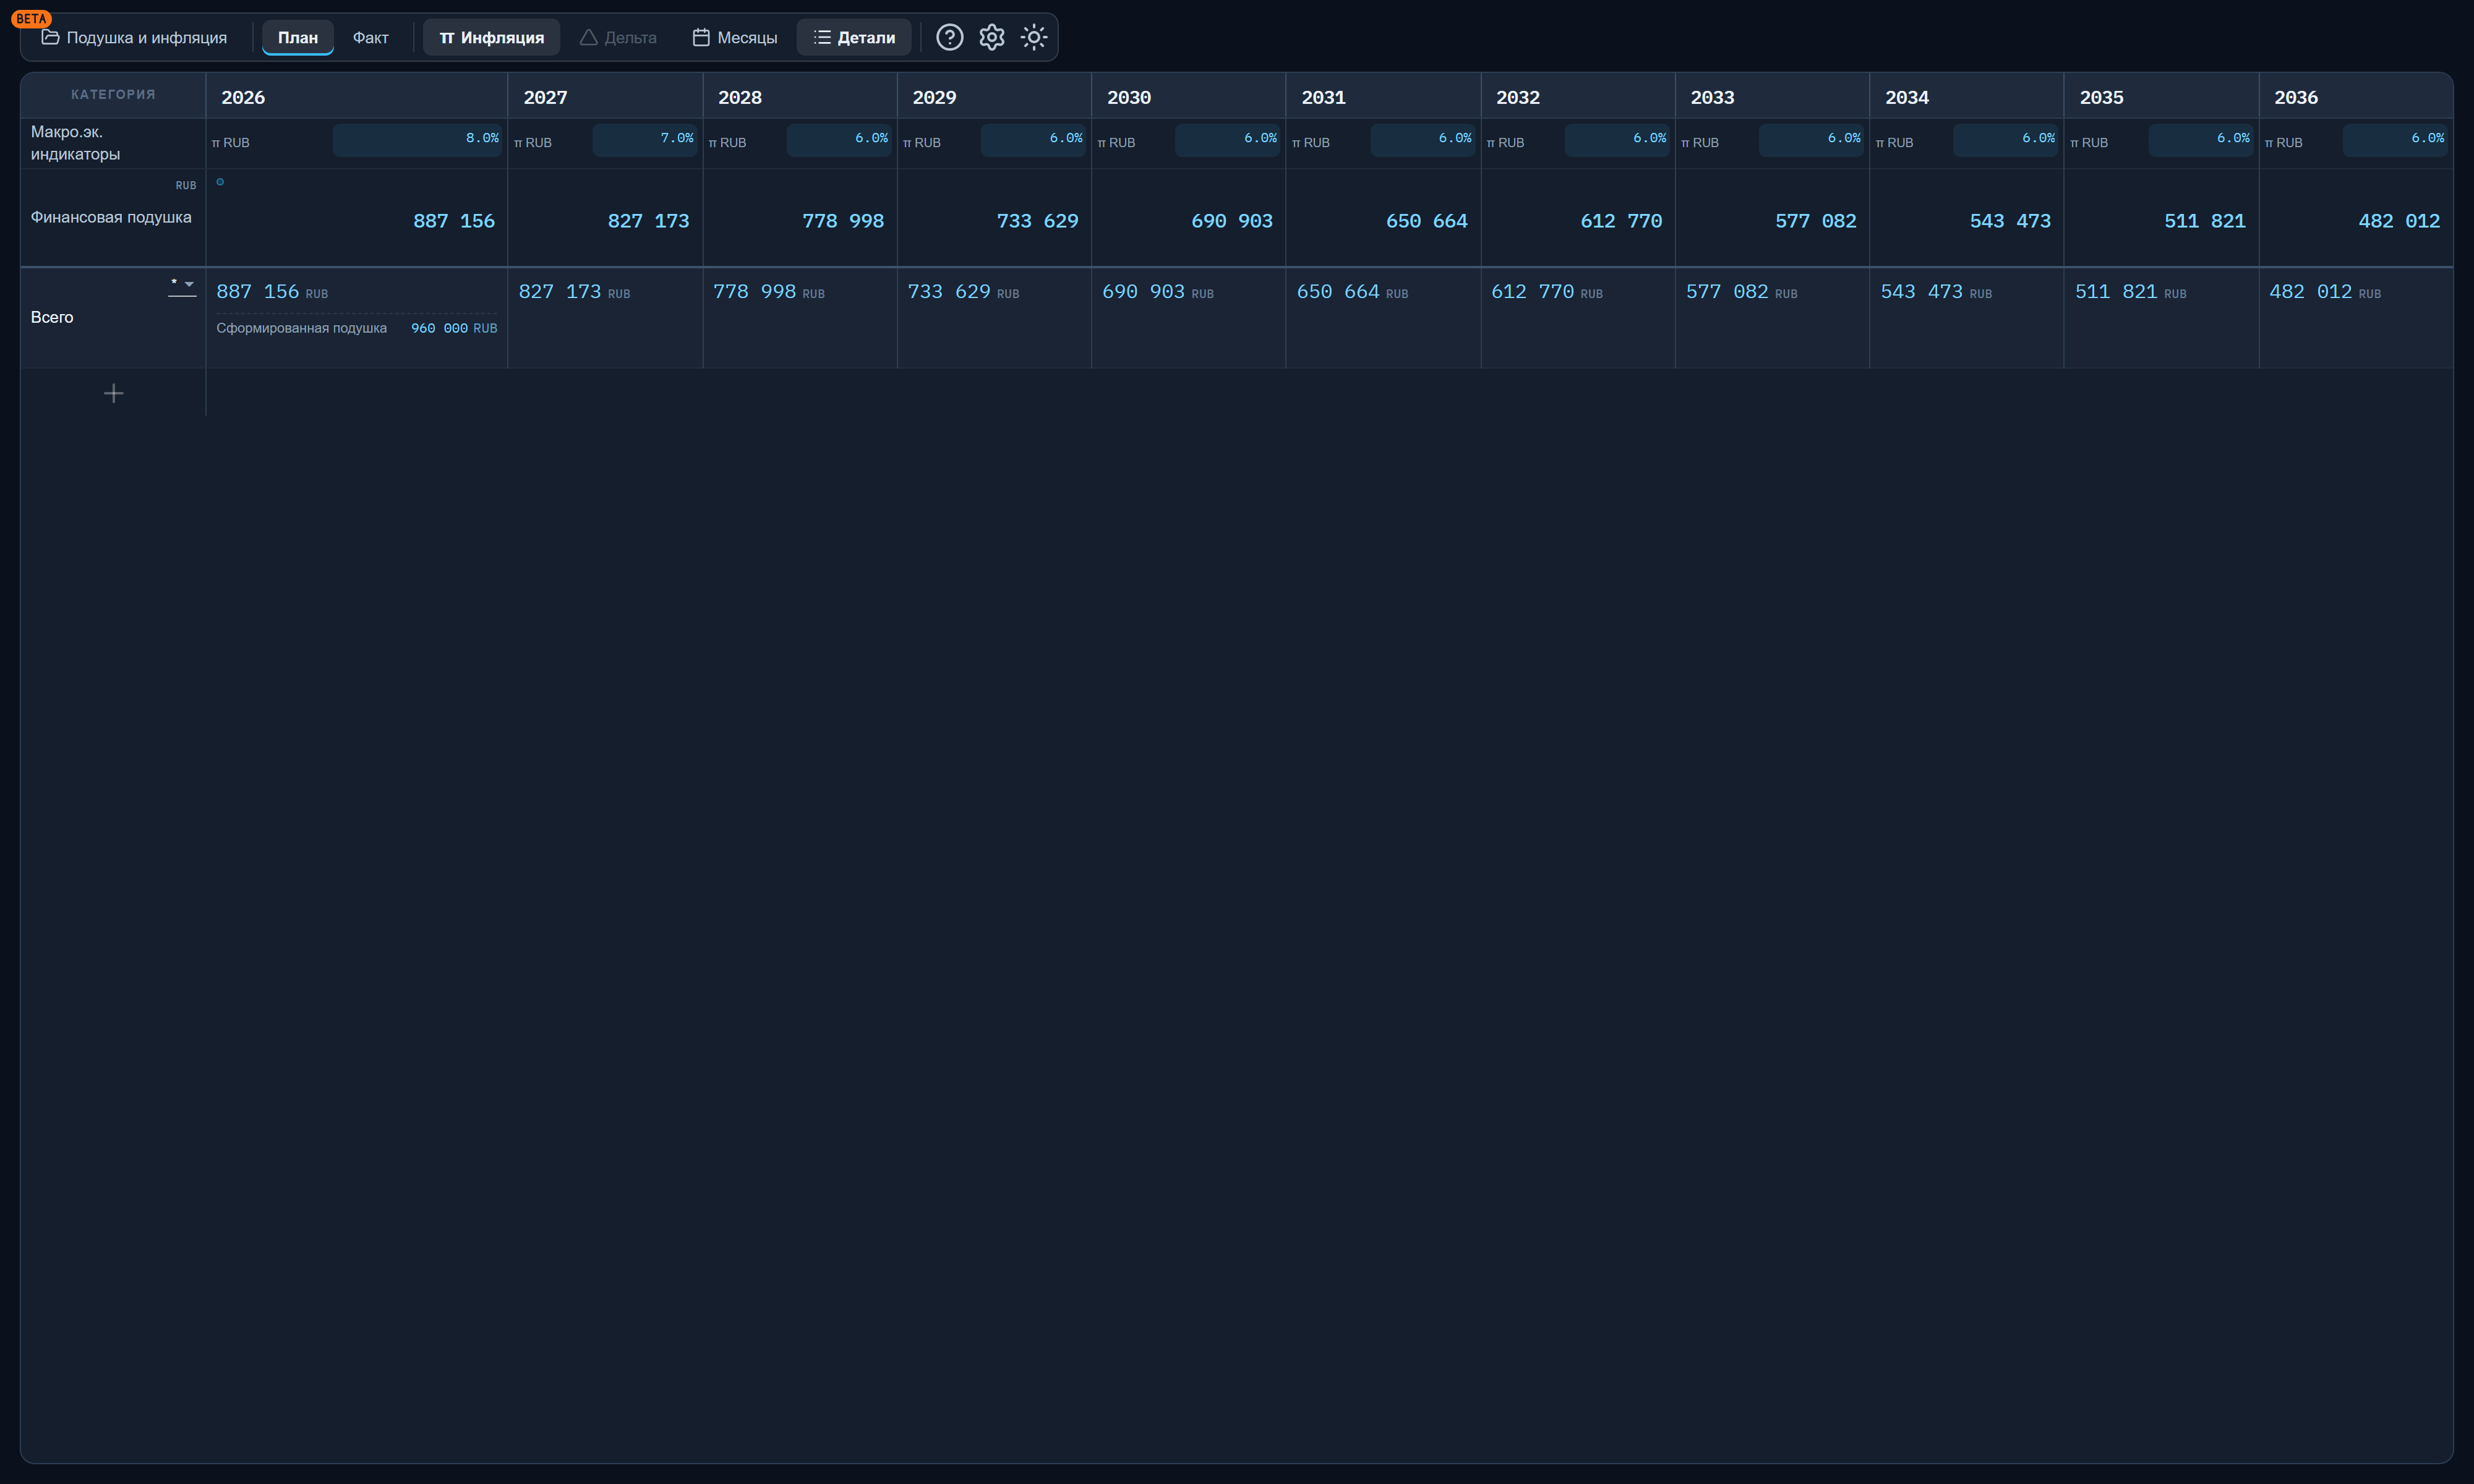The height and width of the screenshot is (1484, 2474).
Task: Edit the 2036 inflation rate field
Action: coord(2395,140)
